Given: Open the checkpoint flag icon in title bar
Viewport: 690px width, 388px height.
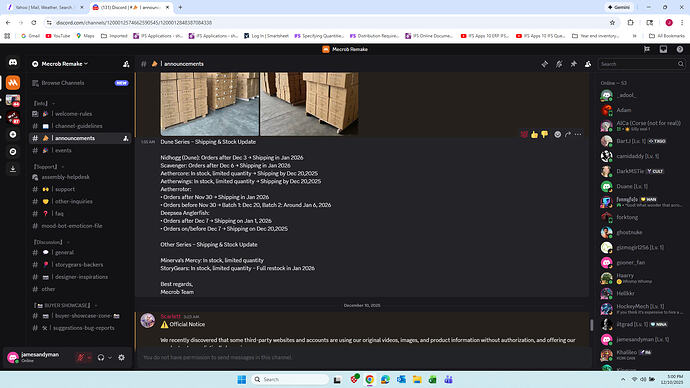Looking at the screenshot, I should [647, 49].
